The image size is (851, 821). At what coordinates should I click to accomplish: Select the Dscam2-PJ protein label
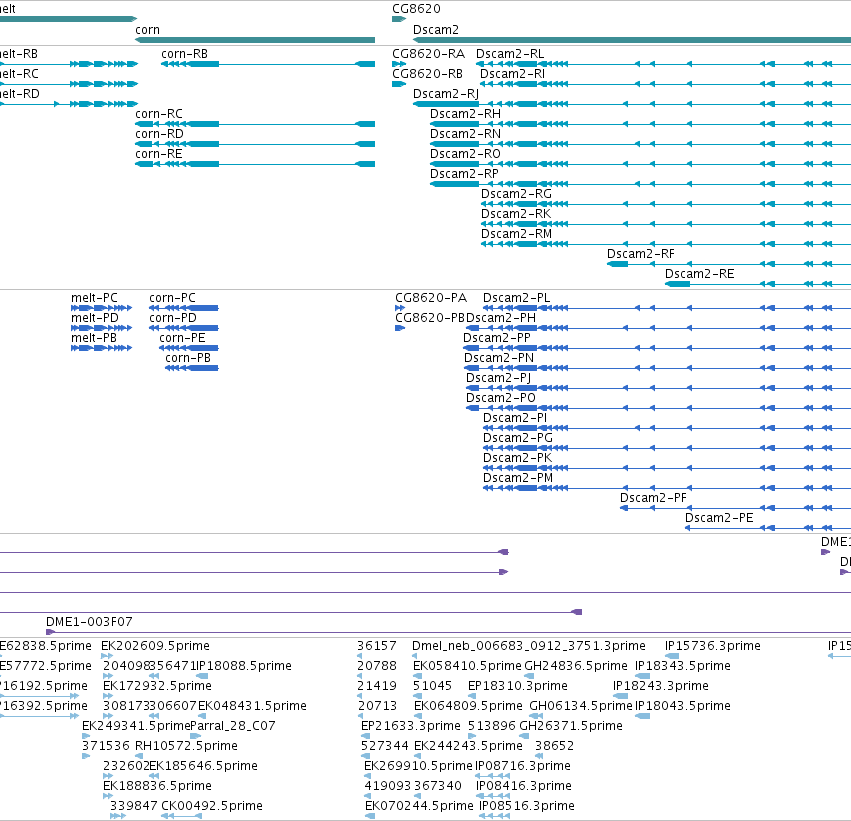(499, 378)
